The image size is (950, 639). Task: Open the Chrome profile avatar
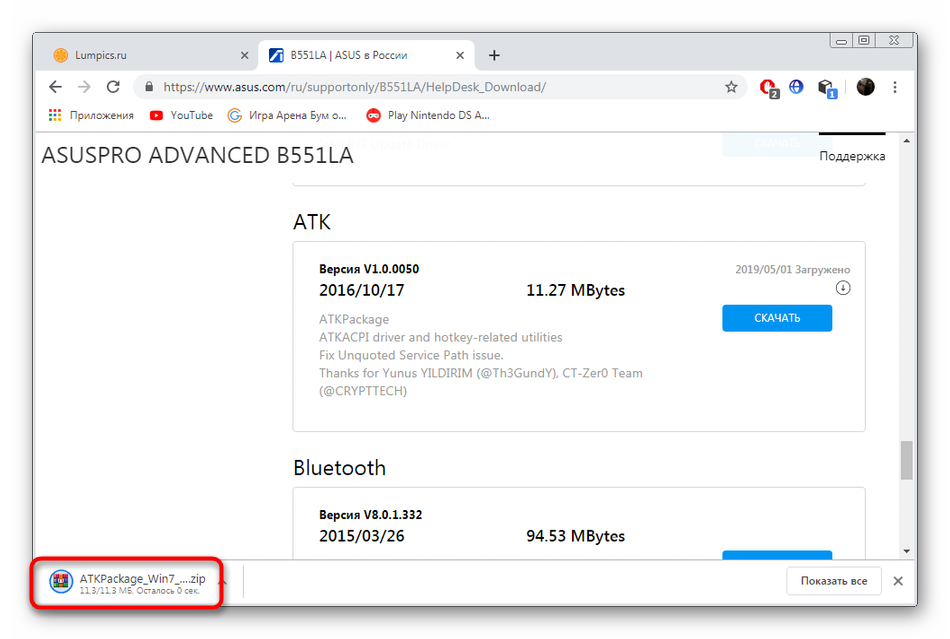point(865,87)
